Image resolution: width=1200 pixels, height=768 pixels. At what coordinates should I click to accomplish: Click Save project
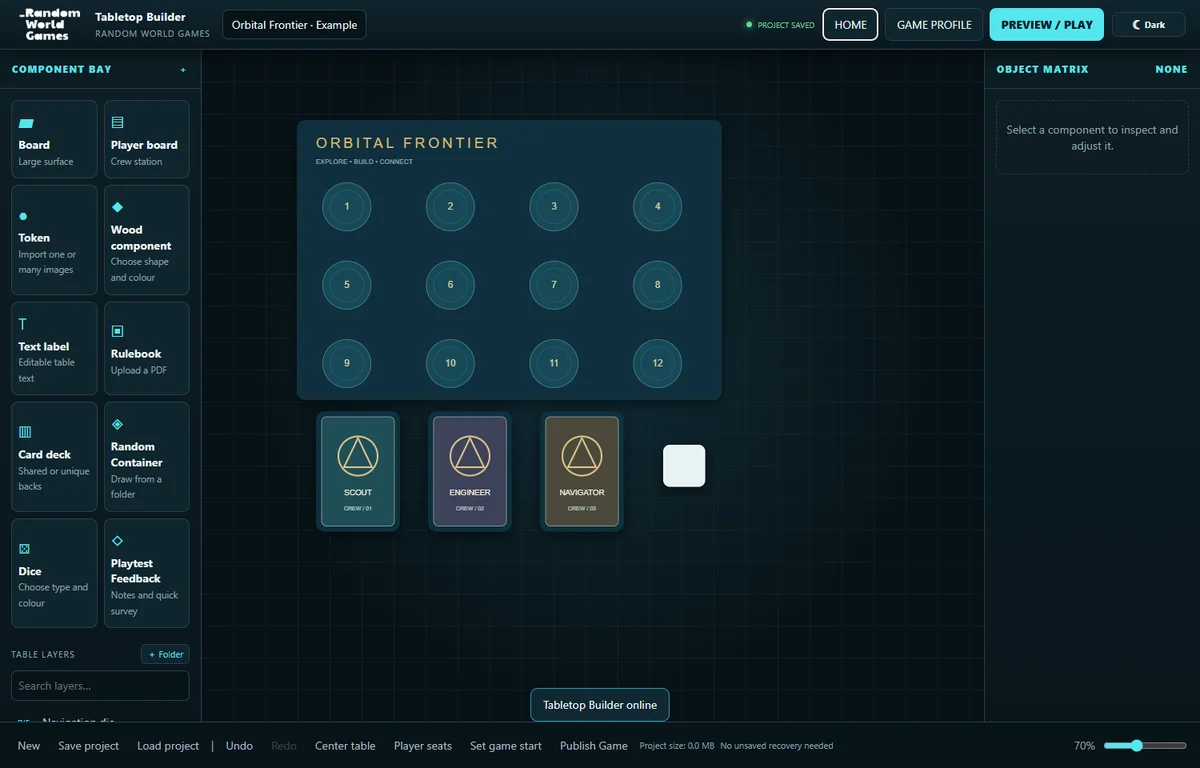pos(88,746)
